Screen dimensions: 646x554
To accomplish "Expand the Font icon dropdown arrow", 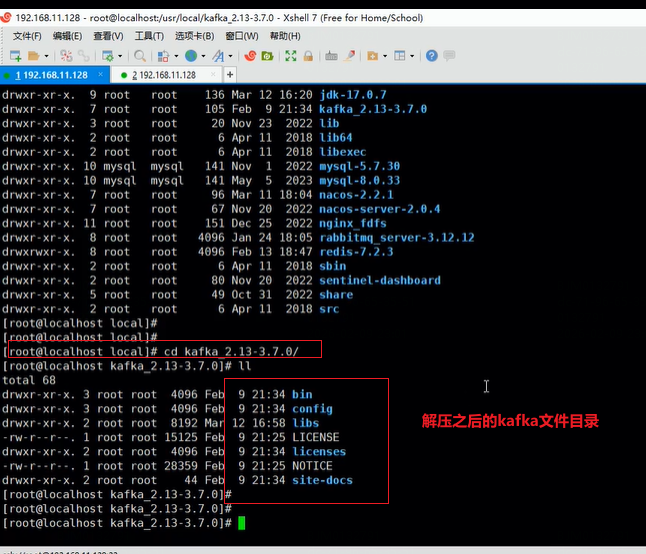I will [x=230, y=56].
